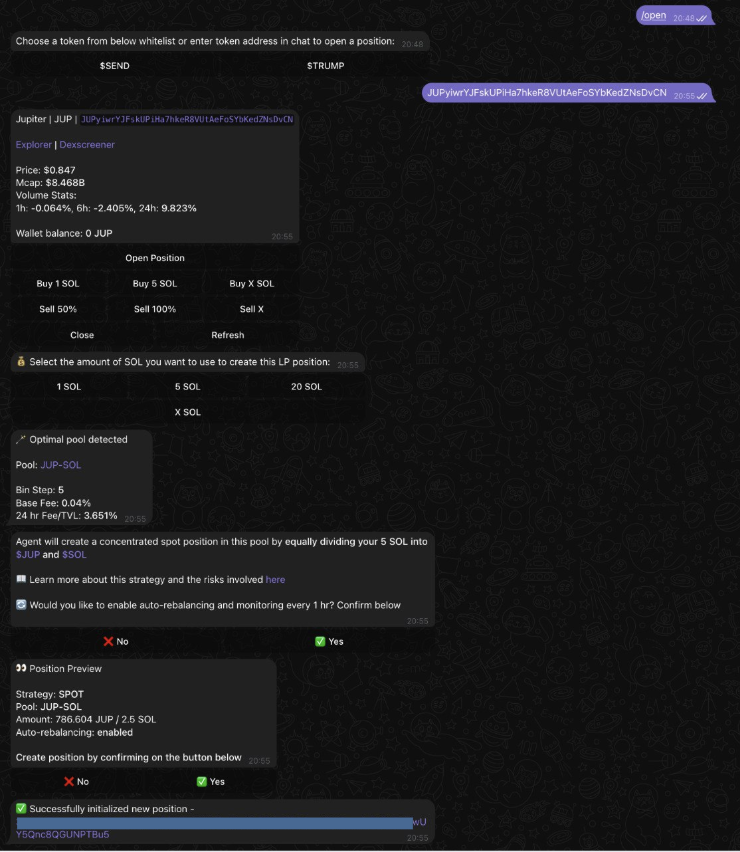Click Buy 5 SOL button
This screenshot has height=852, width=740.
click(x=155, y=284)
